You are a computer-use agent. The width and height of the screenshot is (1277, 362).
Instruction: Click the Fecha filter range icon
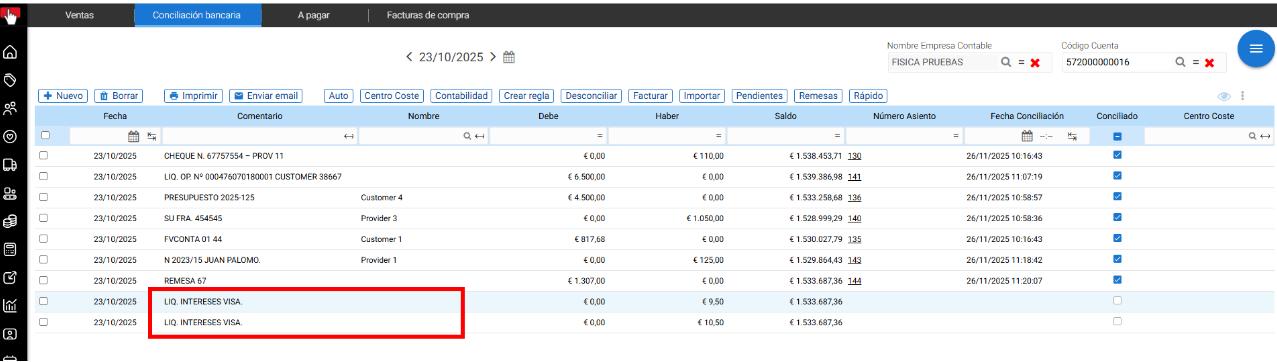[152, 135]
